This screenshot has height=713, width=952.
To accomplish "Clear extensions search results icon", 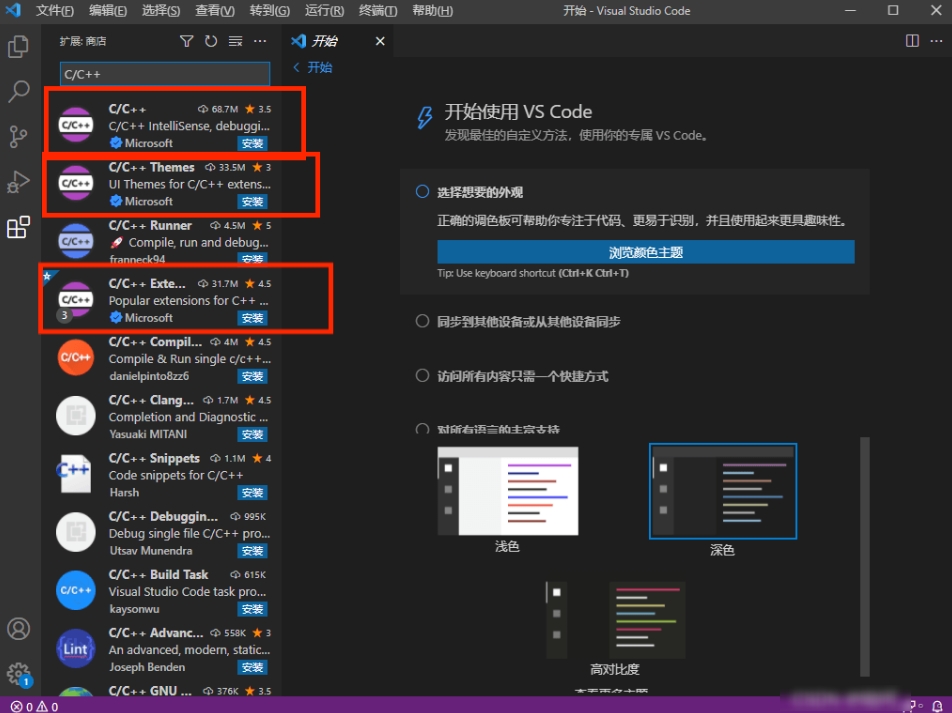I will pos(235,41).
